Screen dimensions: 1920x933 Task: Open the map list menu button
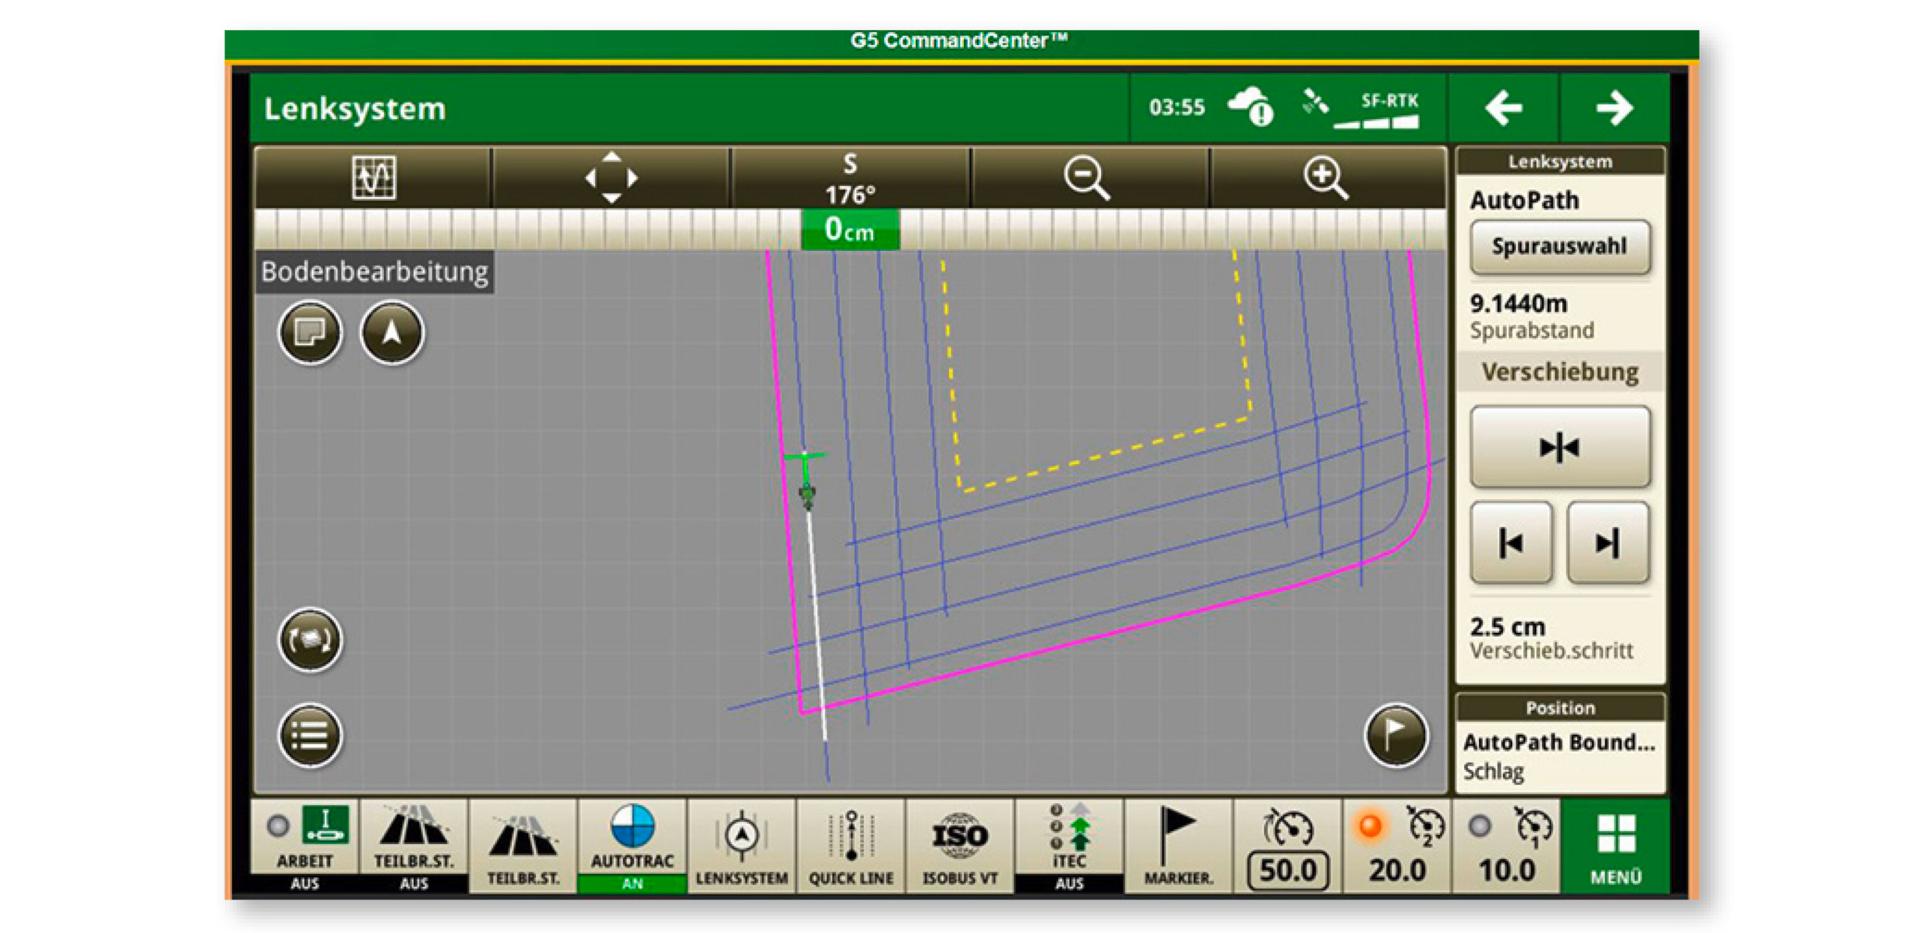click(x=310, y=736)
